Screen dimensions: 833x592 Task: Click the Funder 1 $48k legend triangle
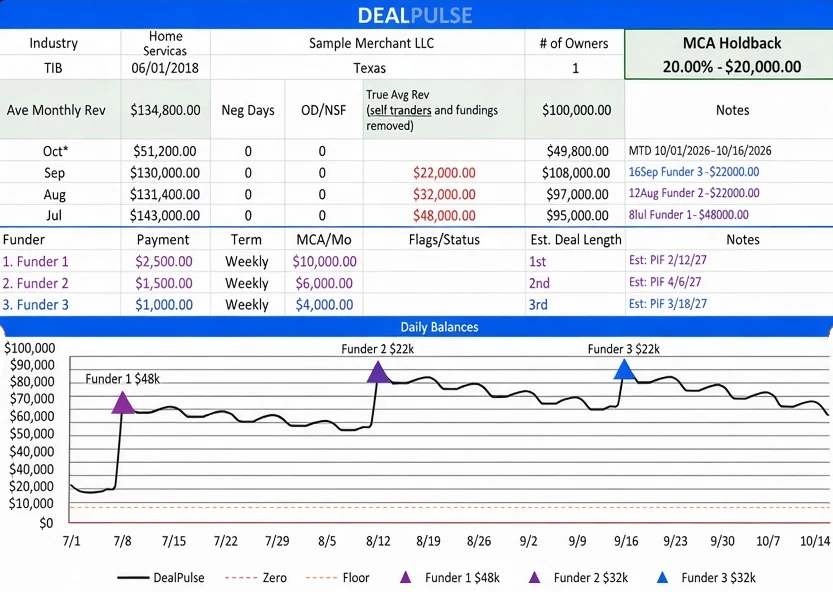click(405, 577)
